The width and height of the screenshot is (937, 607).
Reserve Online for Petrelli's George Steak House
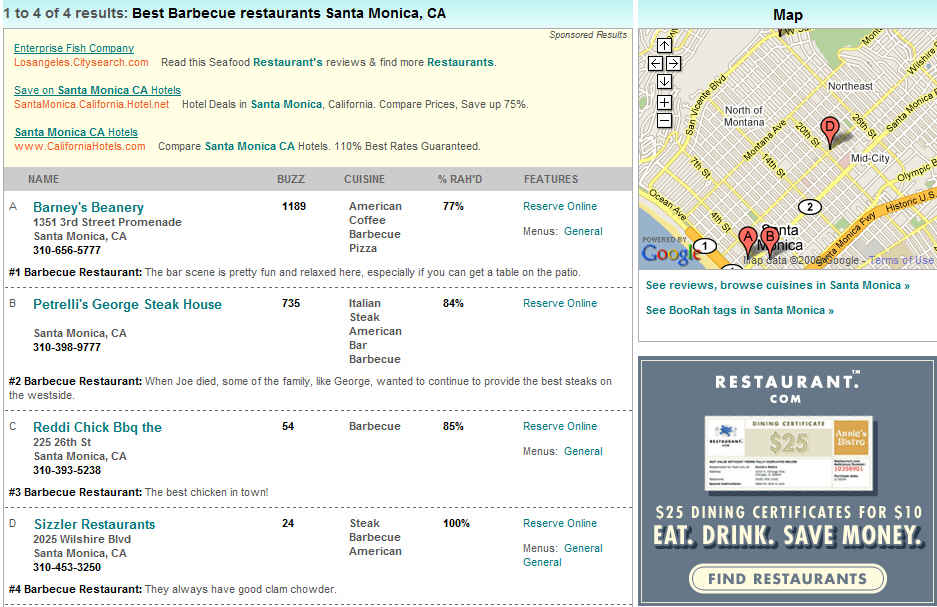pos(560,303)
